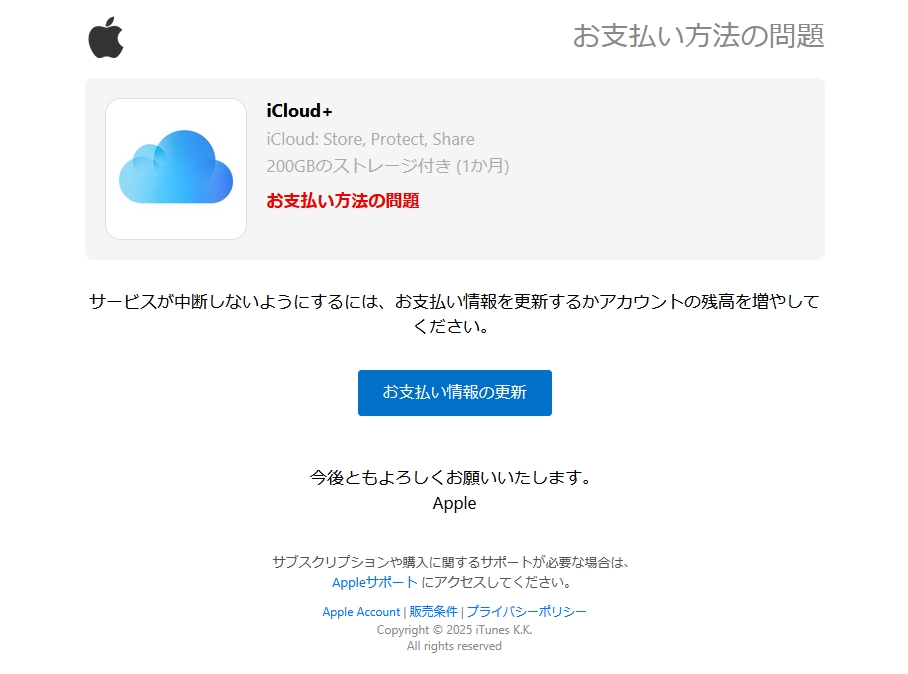Click the iCloud cloud app icon

(x=176, y=168)
